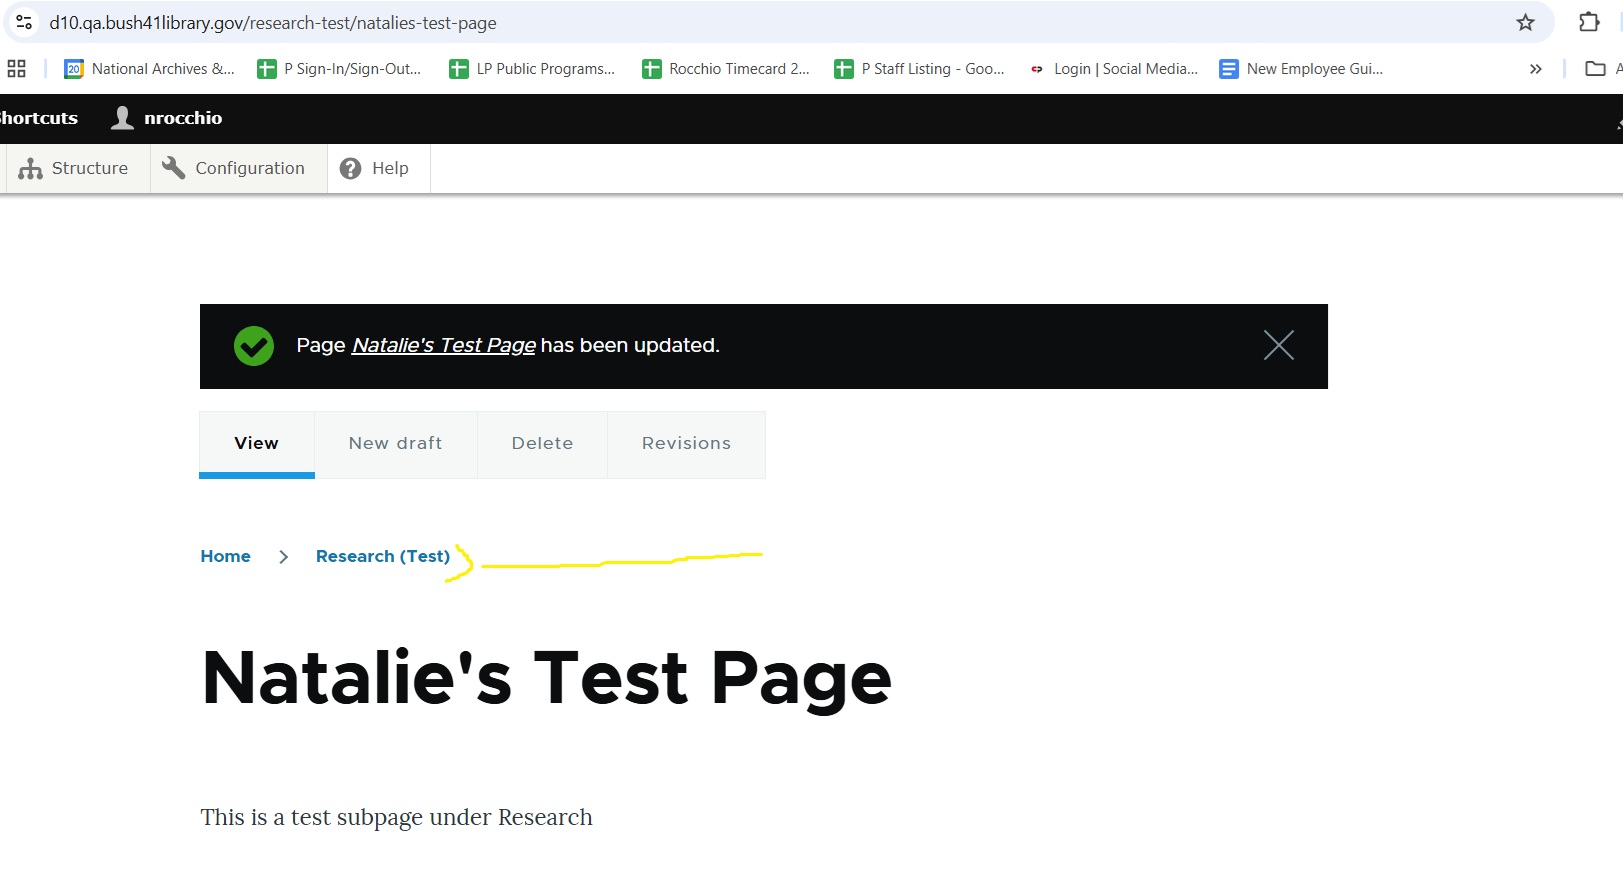
Task: Click the green checkmark status icon
Action: [254, 346]
